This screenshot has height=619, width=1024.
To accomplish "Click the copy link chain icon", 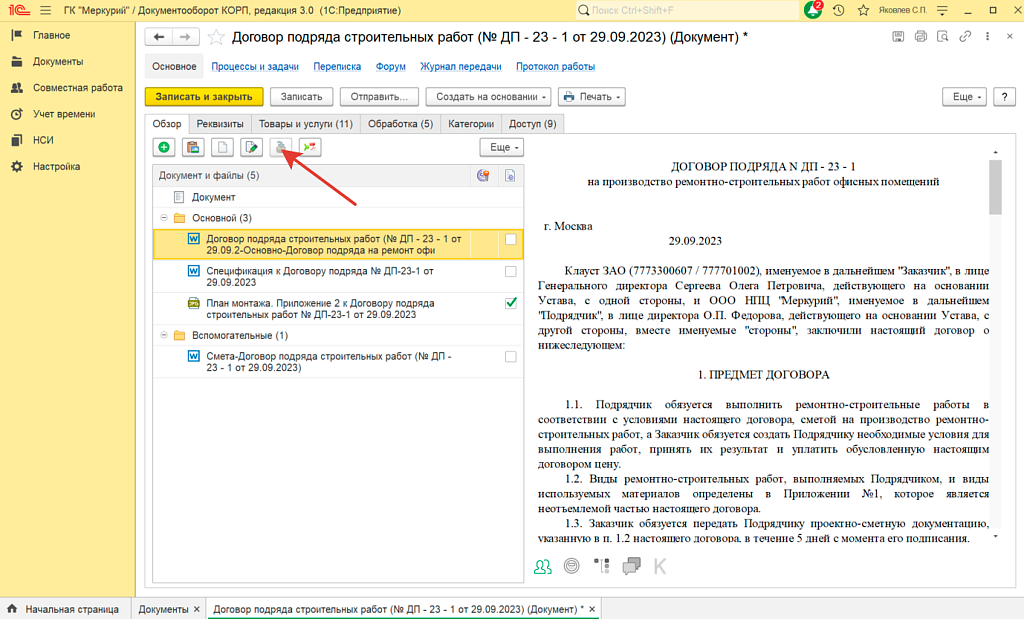I will [x=964, y=37].
